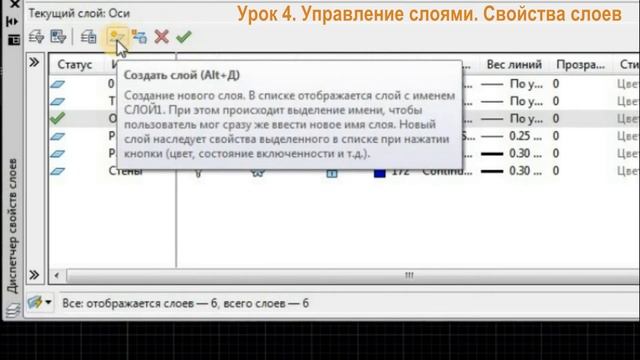This screenshot has height=360, width=640.
Task: Toggle the on/off bulb for layer Стены
Action: [x=198, y=173]
